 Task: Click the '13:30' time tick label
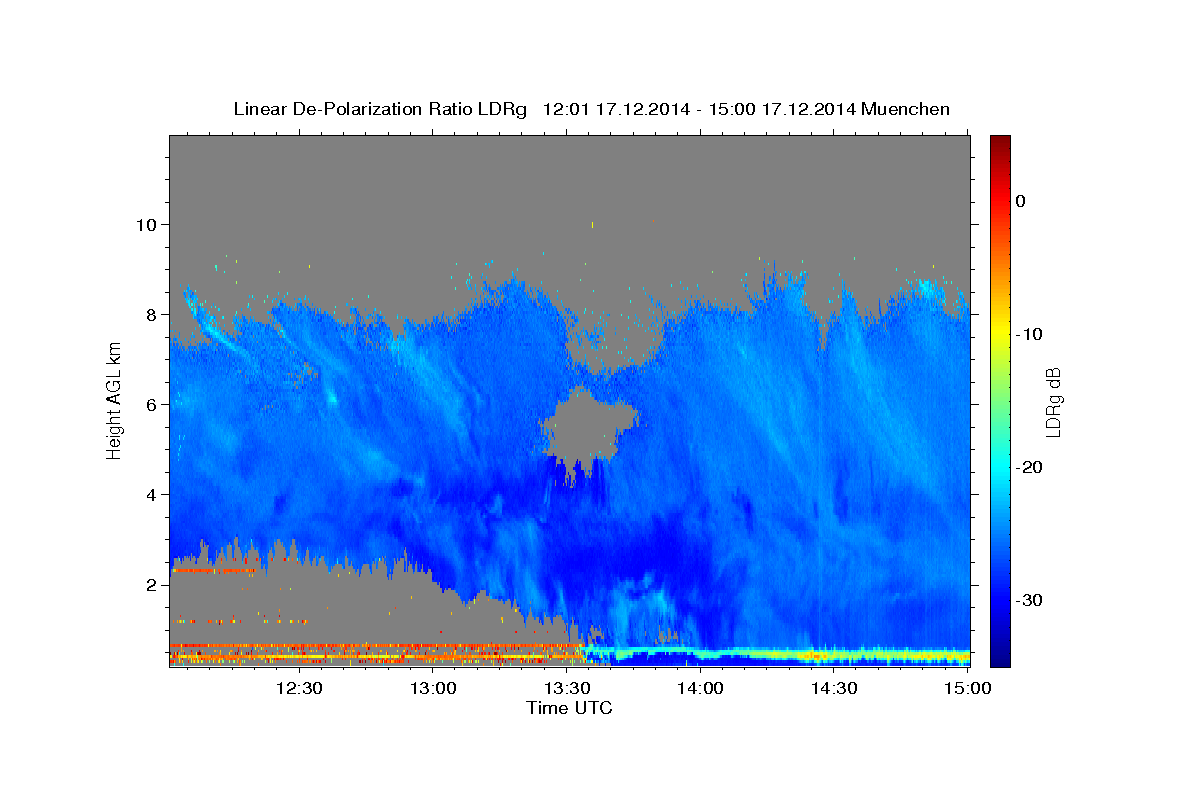pos(567,688)
